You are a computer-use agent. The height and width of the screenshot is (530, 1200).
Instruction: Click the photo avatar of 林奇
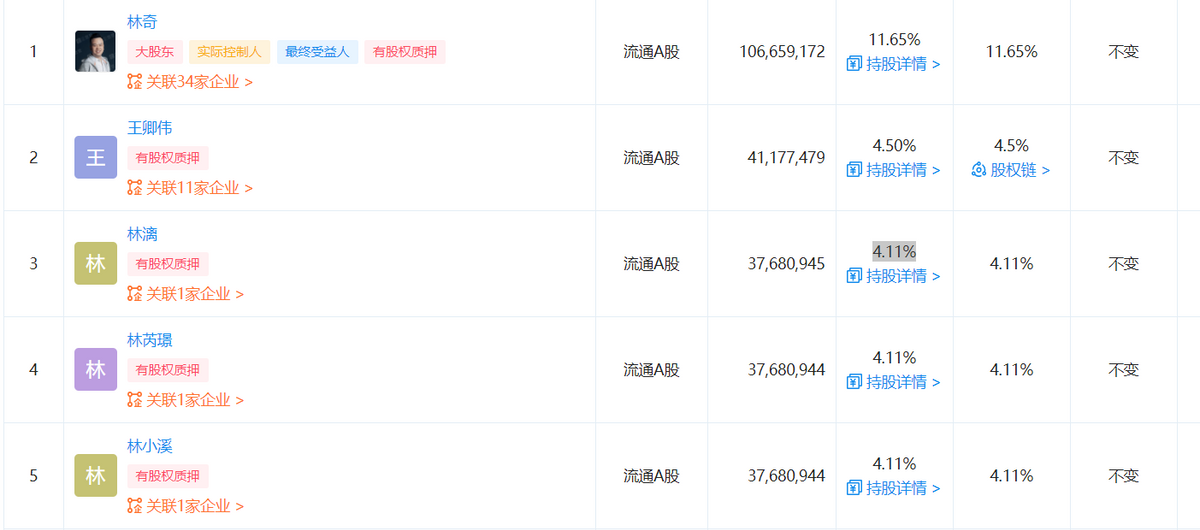tap(95, 51)
